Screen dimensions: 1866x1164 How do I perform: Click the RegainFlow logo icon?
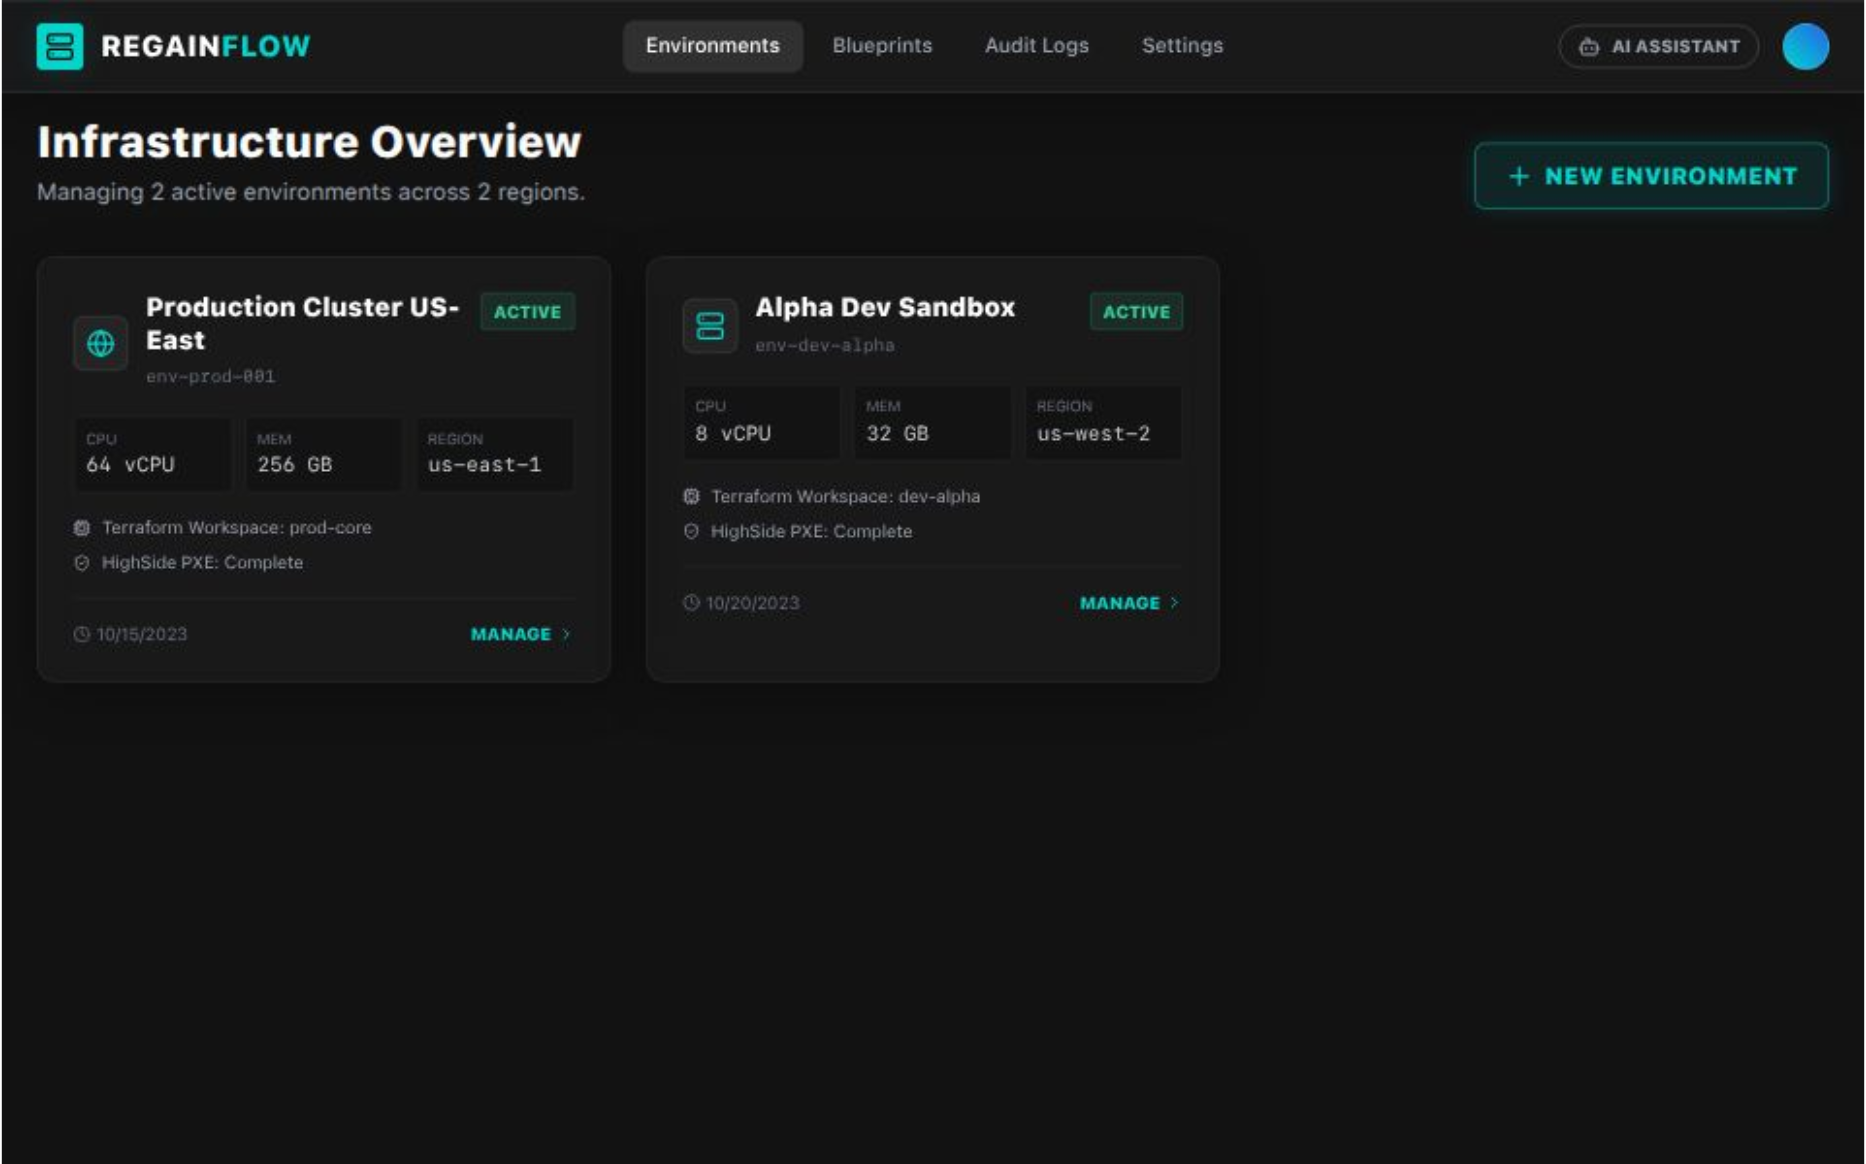59,45
